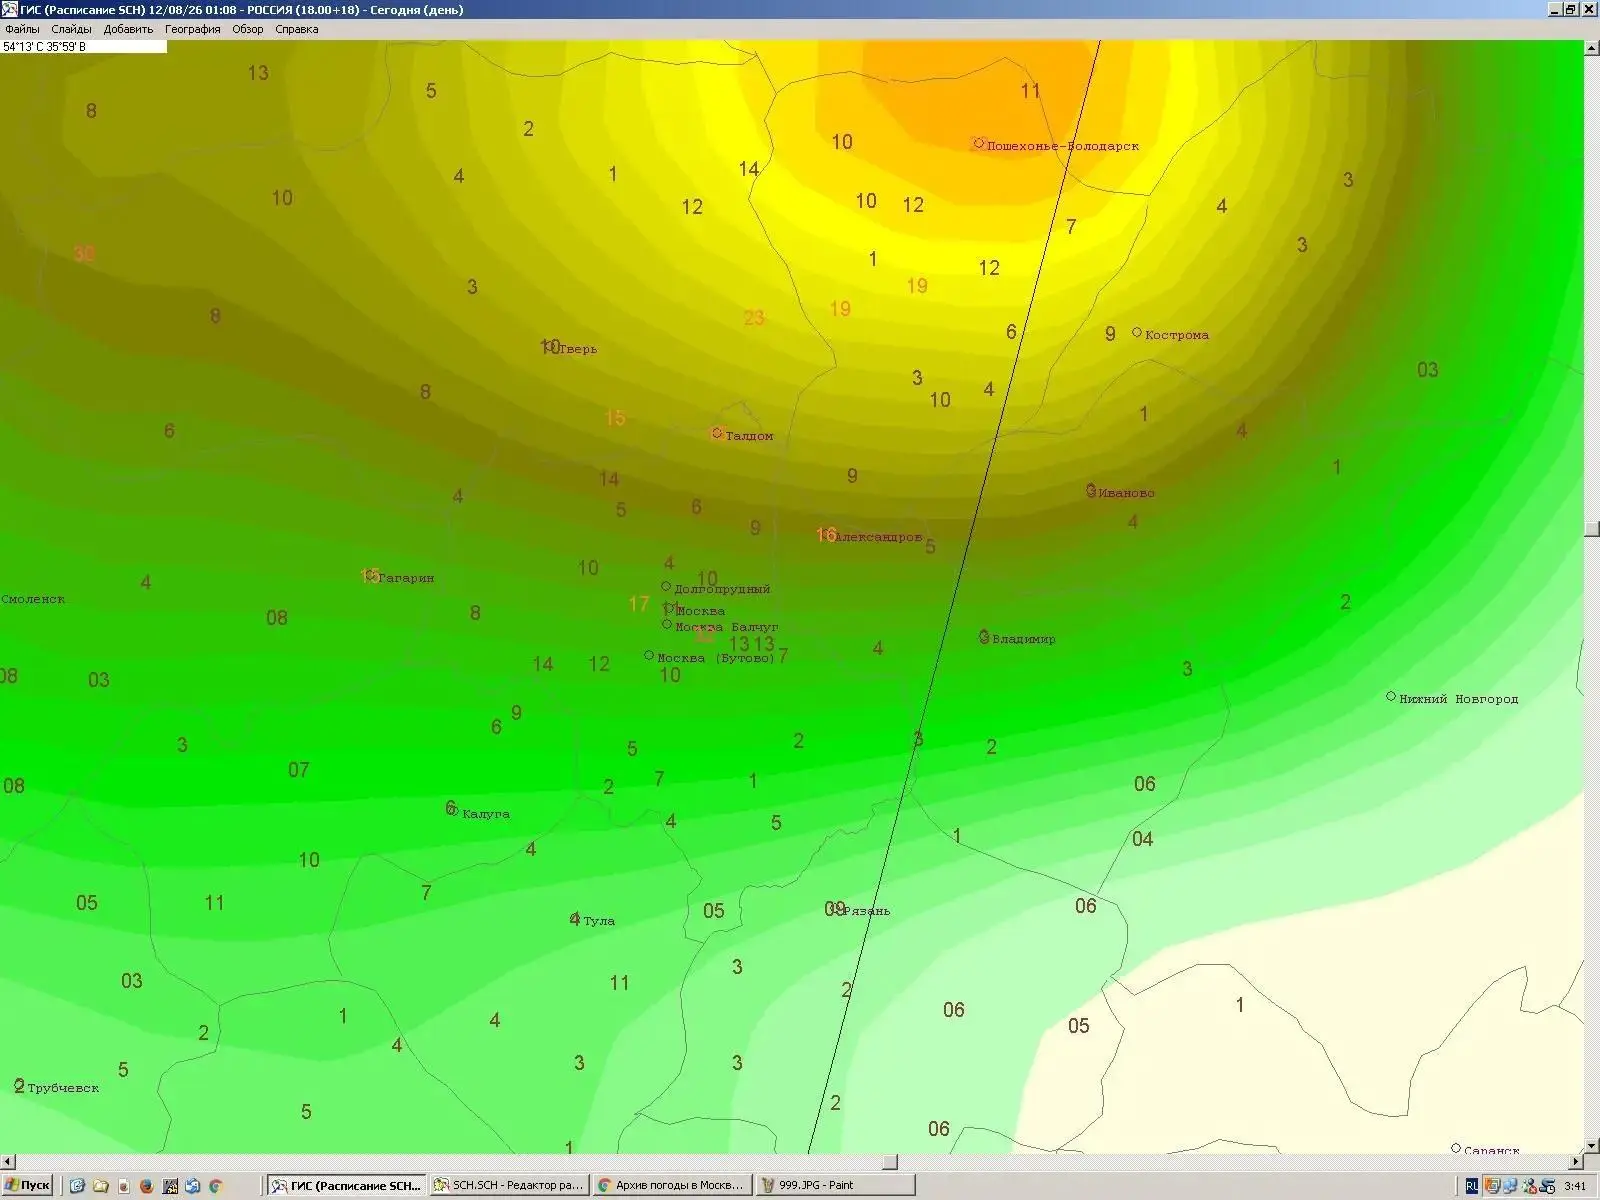Click the Москва Балчуг station marker
The width and height of the screenshot is (1600, 1200).
click(667, 624)
